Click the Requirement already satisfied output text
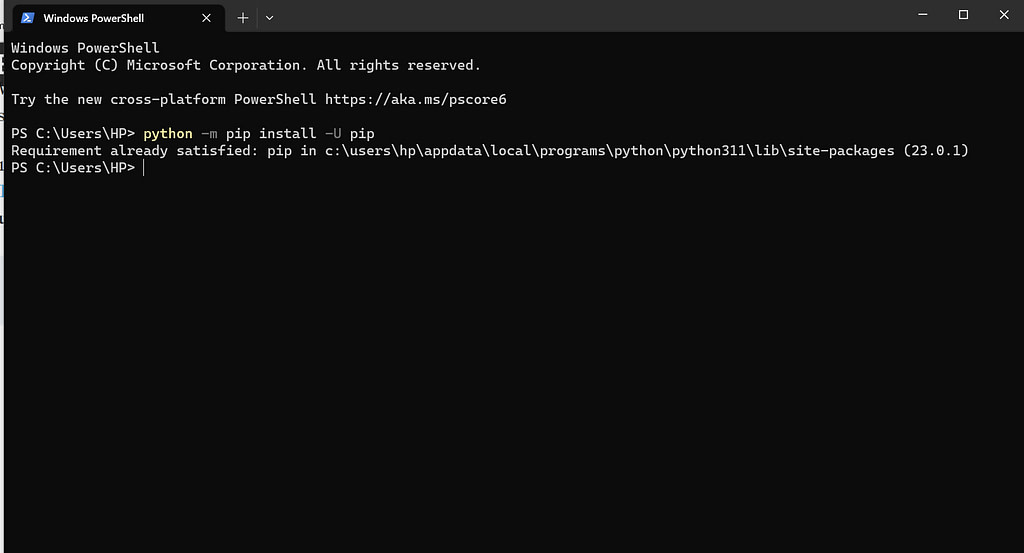1024x553 pixels. pos(135,151)
